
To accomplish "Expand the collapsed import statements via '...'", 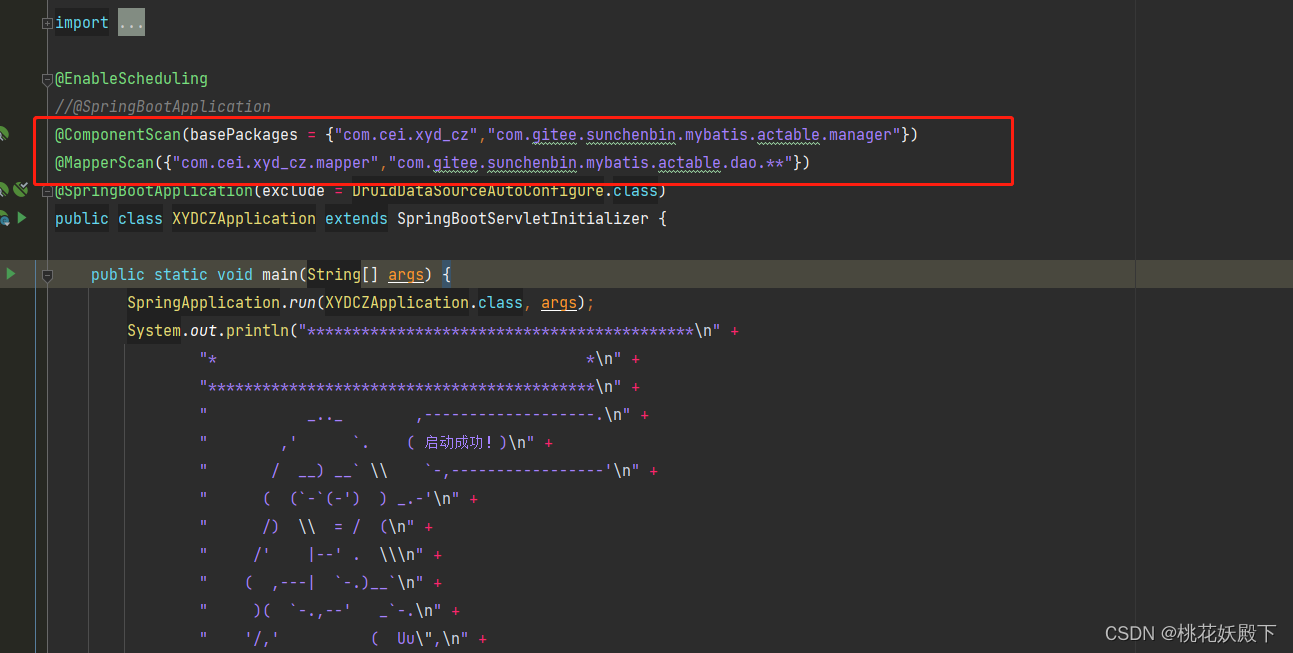I will (x=130, y=21).
